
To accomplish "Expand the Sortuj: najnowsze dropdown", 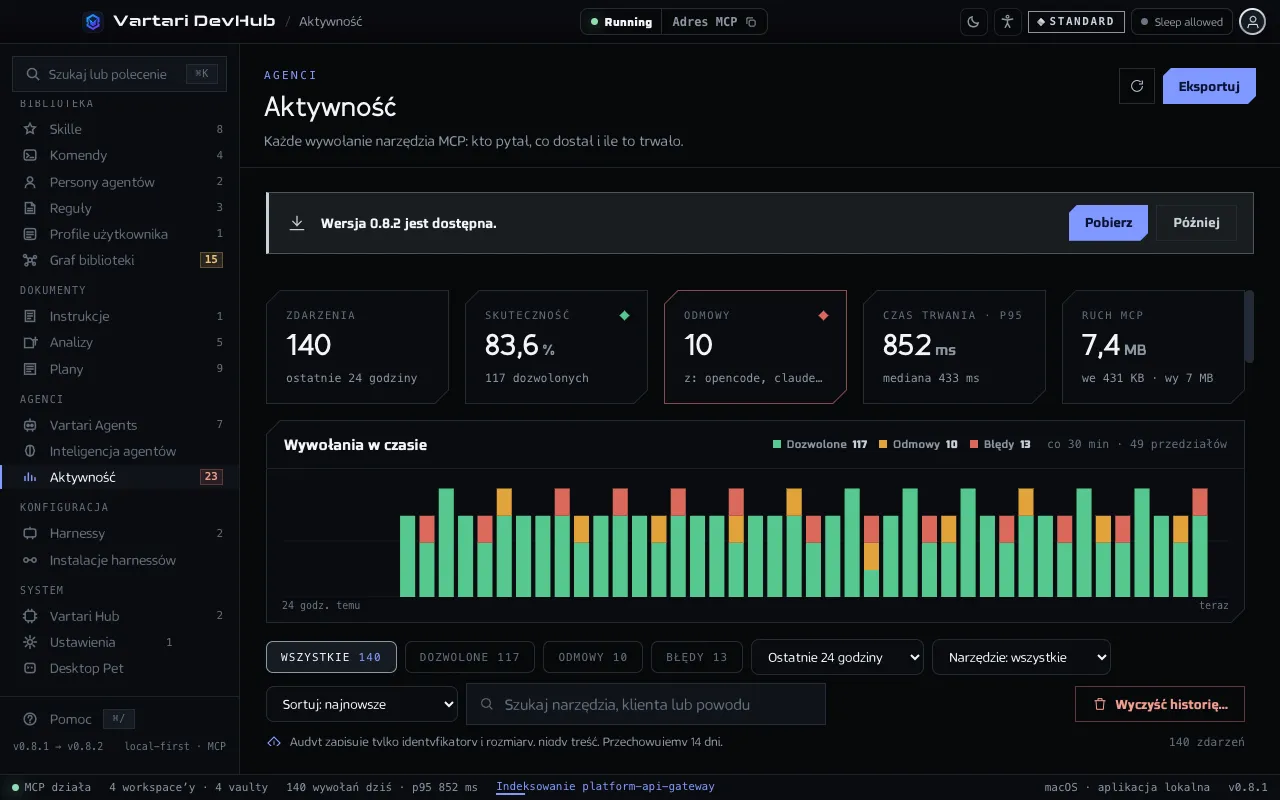I will [x=362, y=704].
